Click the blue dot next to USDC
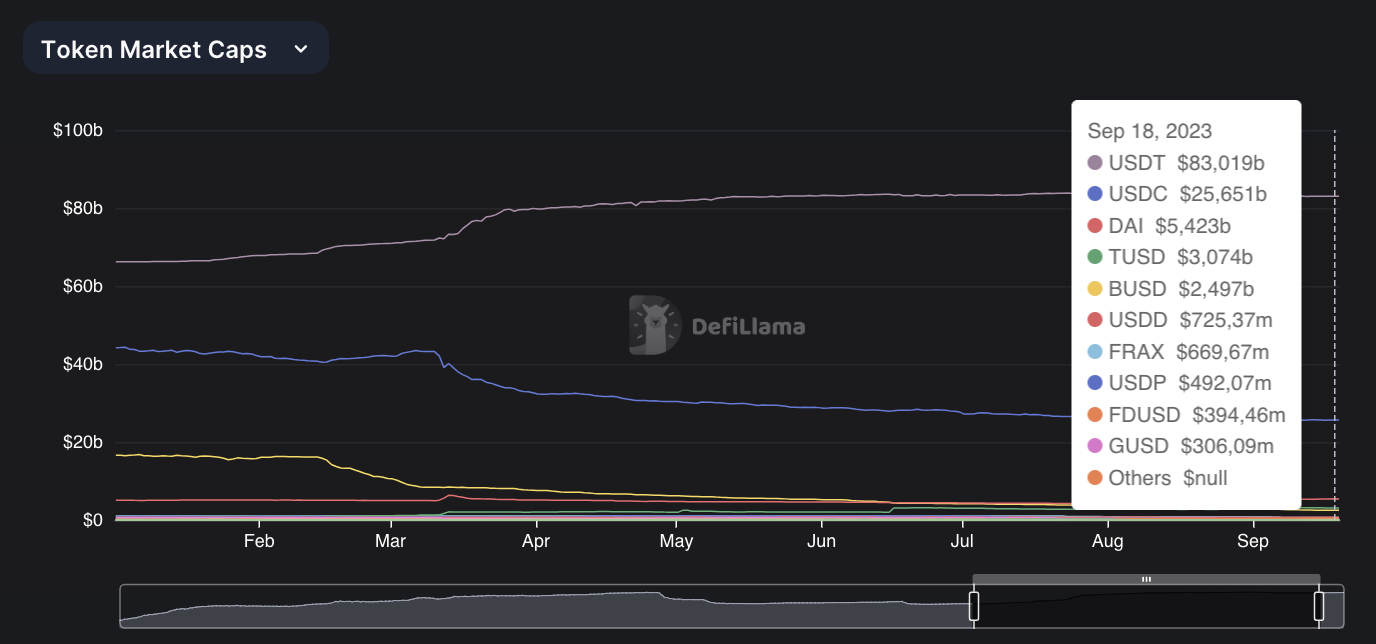This screenshot has width=1376, height=644. tap(1095, 194)
